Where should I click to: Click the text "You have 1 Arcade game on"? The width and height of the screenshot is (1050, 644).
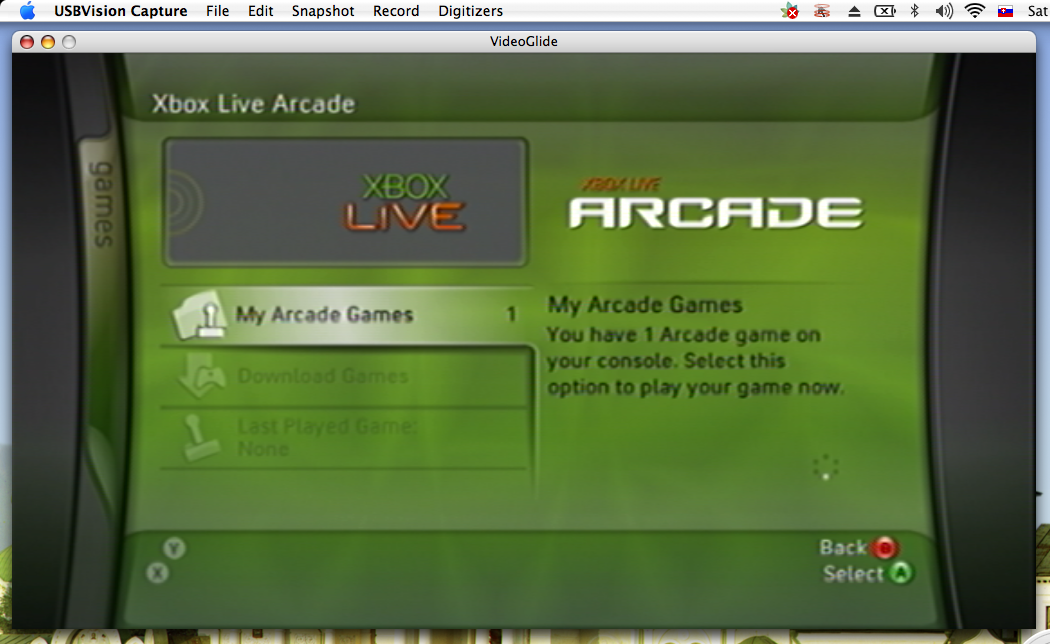684,335
